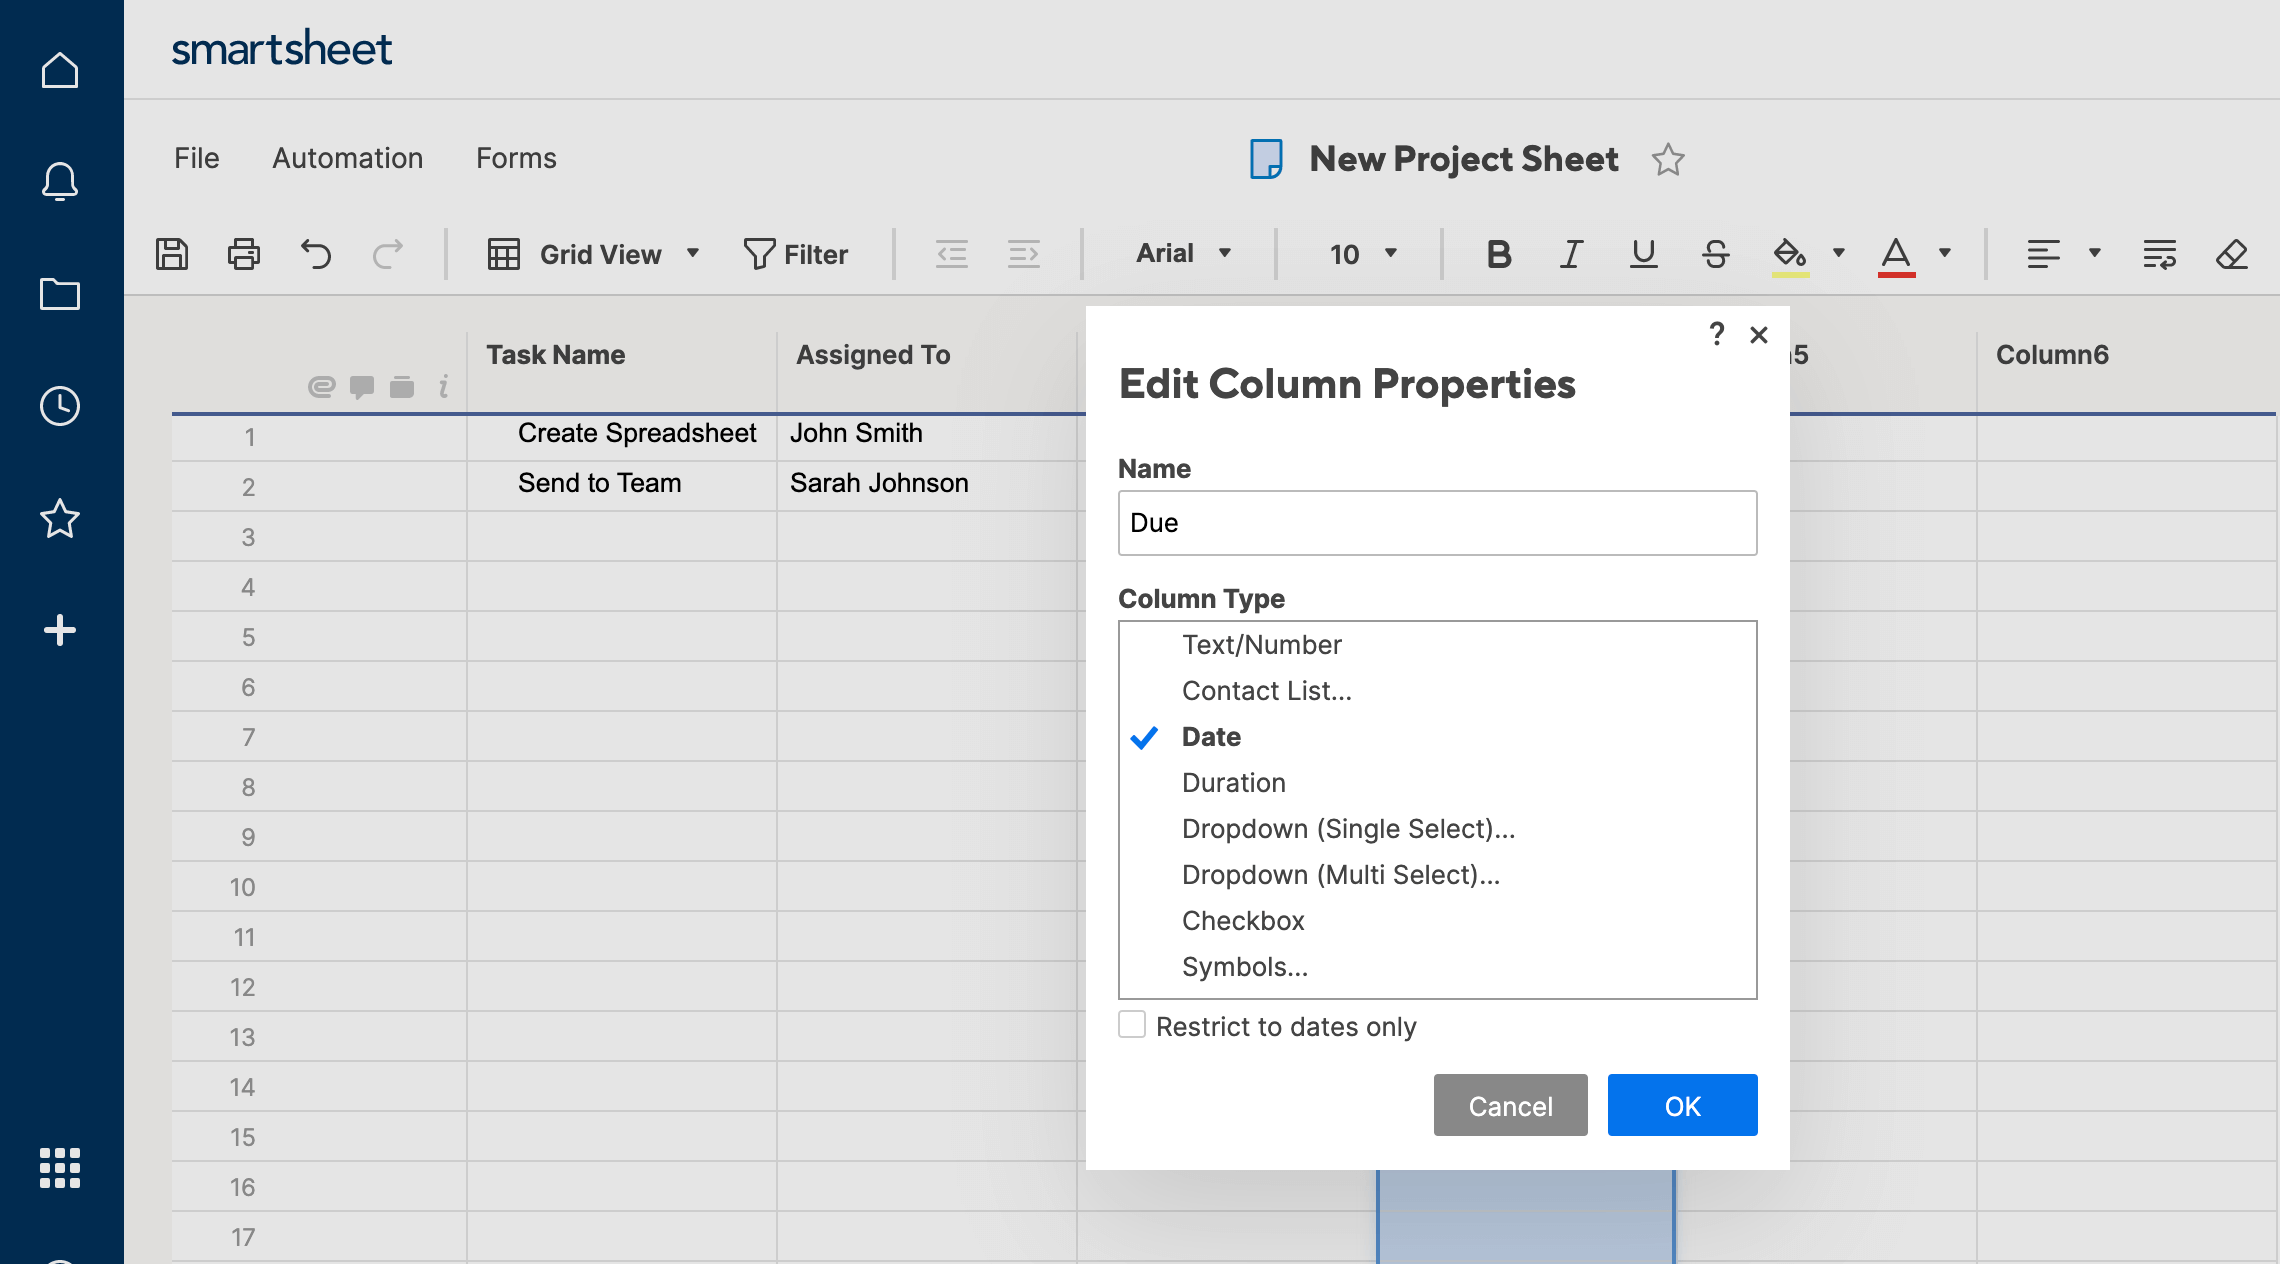Expand the Grid View dropdown

tap(691, 252)
